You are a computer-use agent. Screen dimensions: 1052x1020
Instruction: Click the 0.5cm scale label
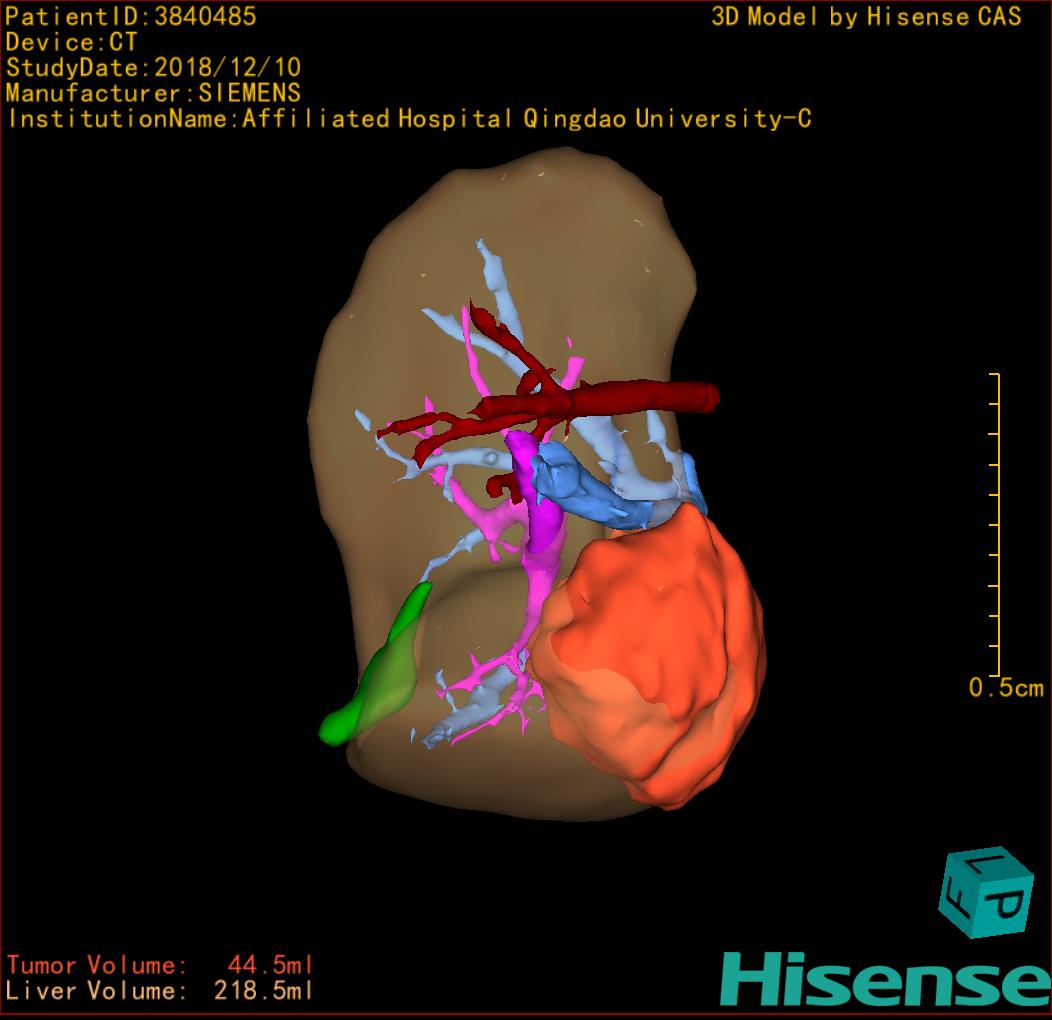(x=1005, y=688)
